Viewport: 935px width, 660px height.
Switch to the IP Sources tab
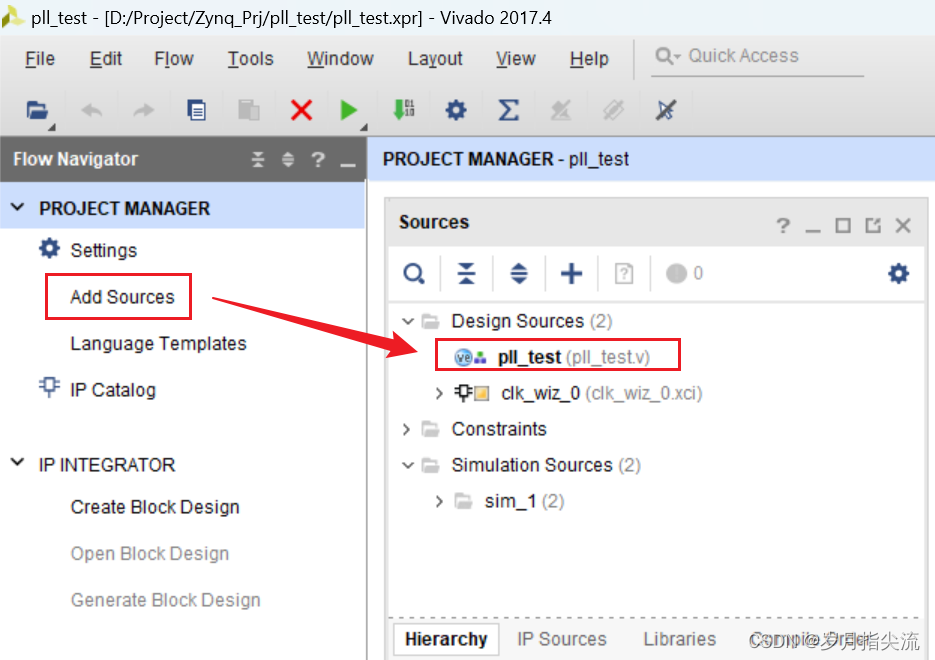(x=562, y=639)
